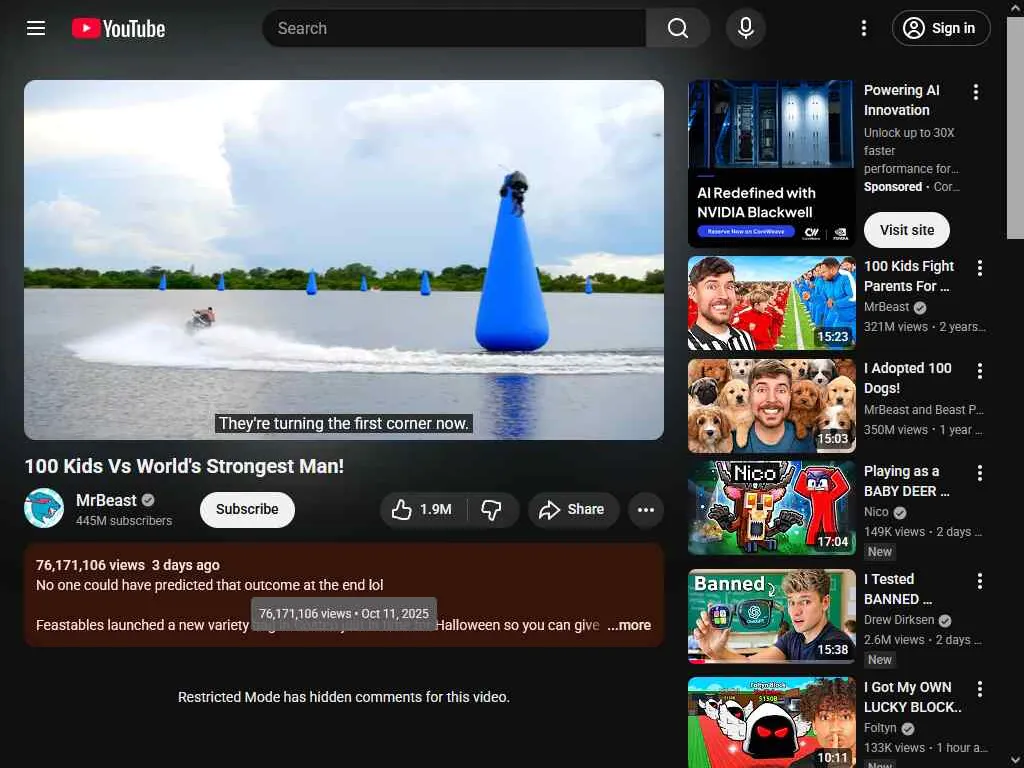Click the New badge under Playing as a BABY DEER
Screen dimensions: 1024x768
coord(880,552)
